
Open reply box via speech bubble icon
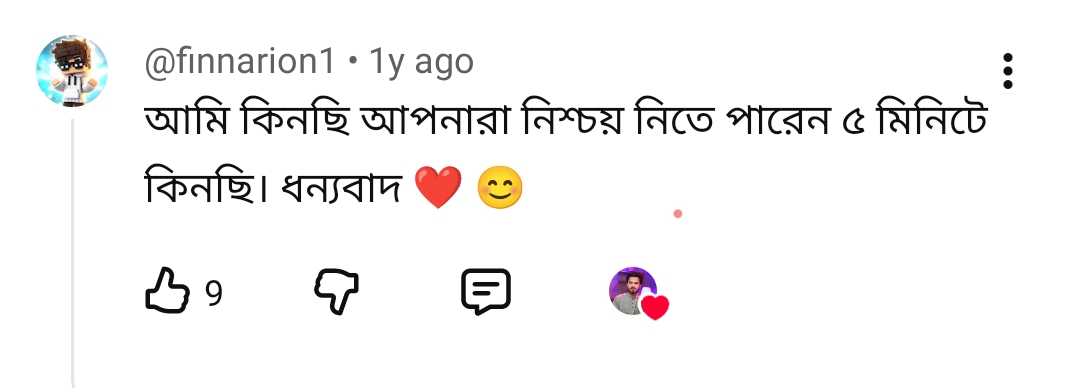[486, 292]
